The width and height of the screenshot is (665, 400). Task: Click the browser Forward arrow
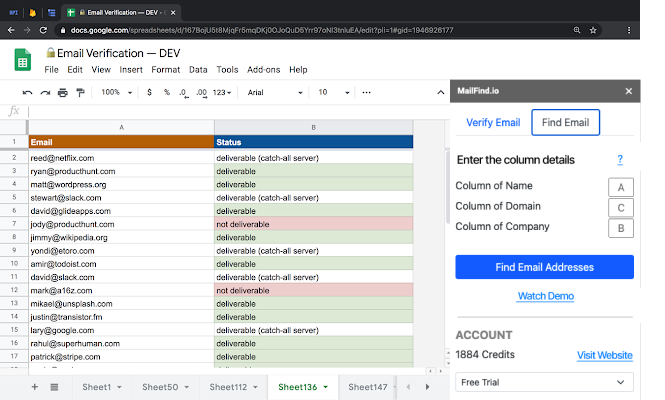27,30
